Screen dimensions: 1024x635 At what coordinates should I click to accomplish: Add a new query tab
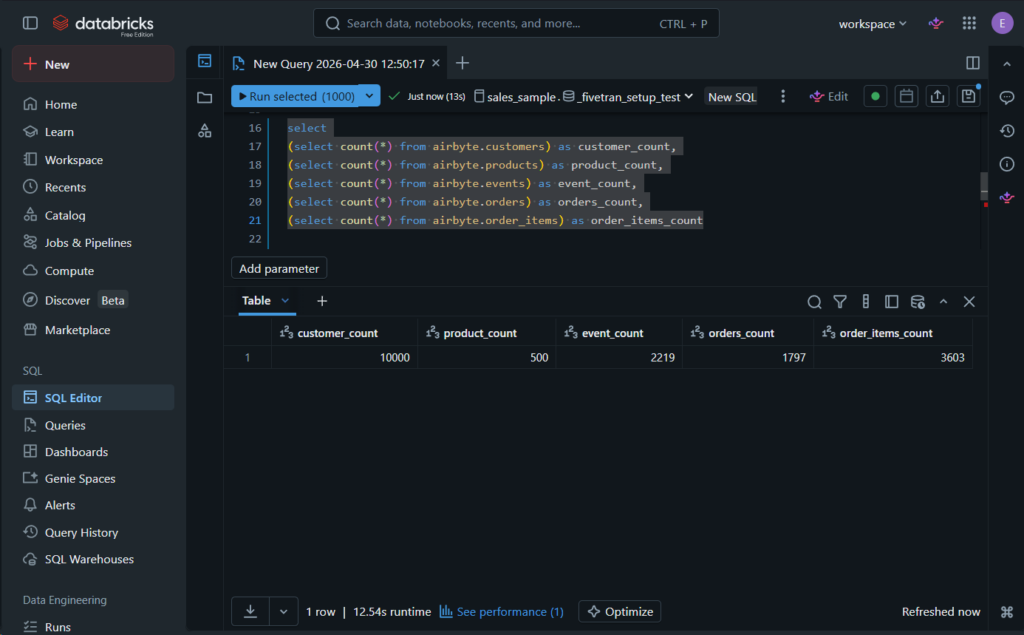[x=462, y=63]
